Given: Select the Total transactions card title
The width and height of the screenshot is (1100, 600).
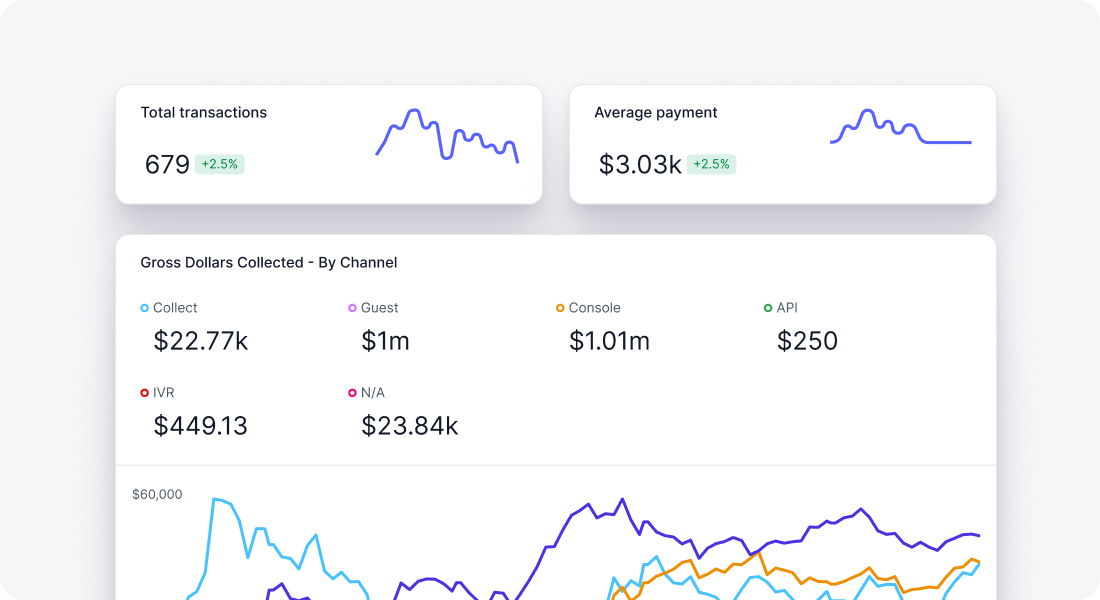Looking at the screenshot, I should tap(203, 112).
